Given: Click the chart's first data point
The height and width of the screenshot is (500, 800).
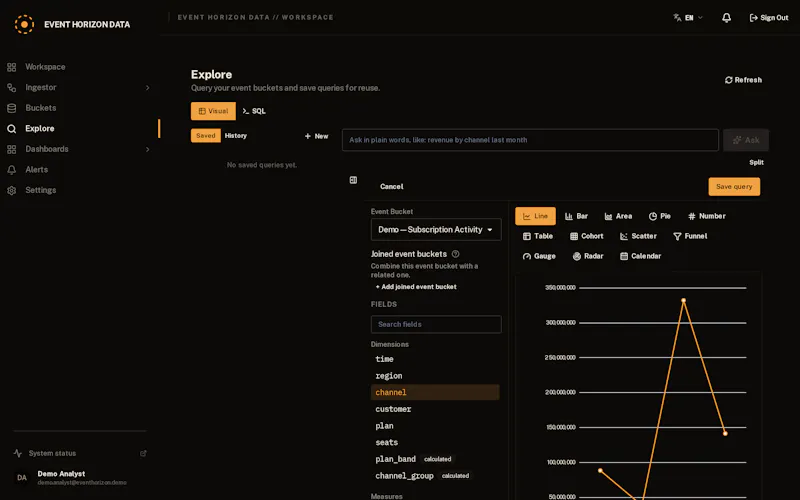Looking at the screenshot, I should click(600, 470).
